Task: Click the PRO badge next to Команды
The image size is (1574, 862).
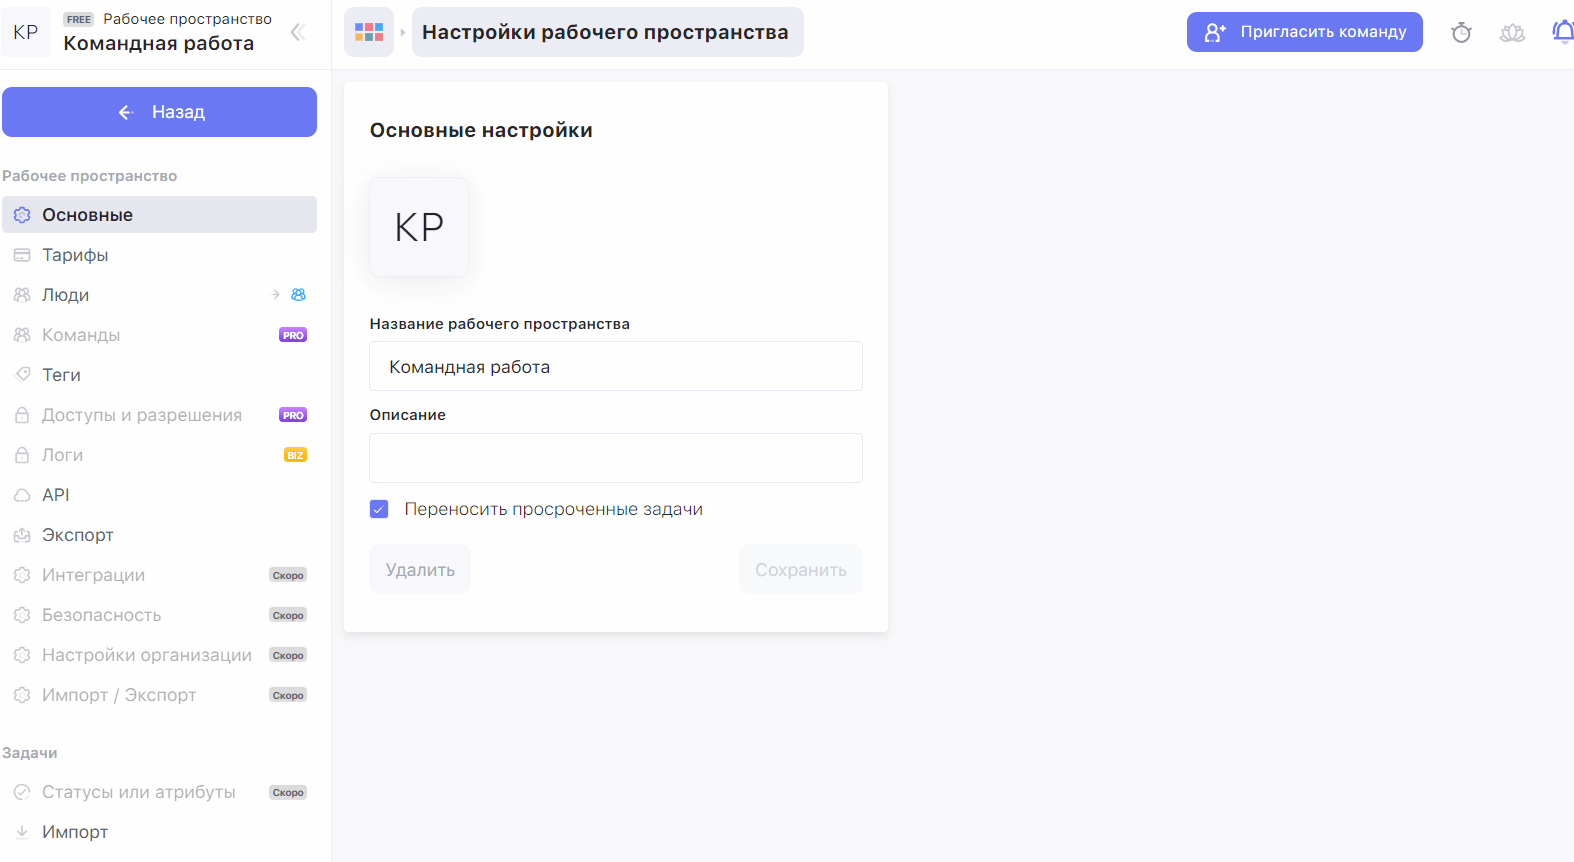Action: click(x=293, y=335)
